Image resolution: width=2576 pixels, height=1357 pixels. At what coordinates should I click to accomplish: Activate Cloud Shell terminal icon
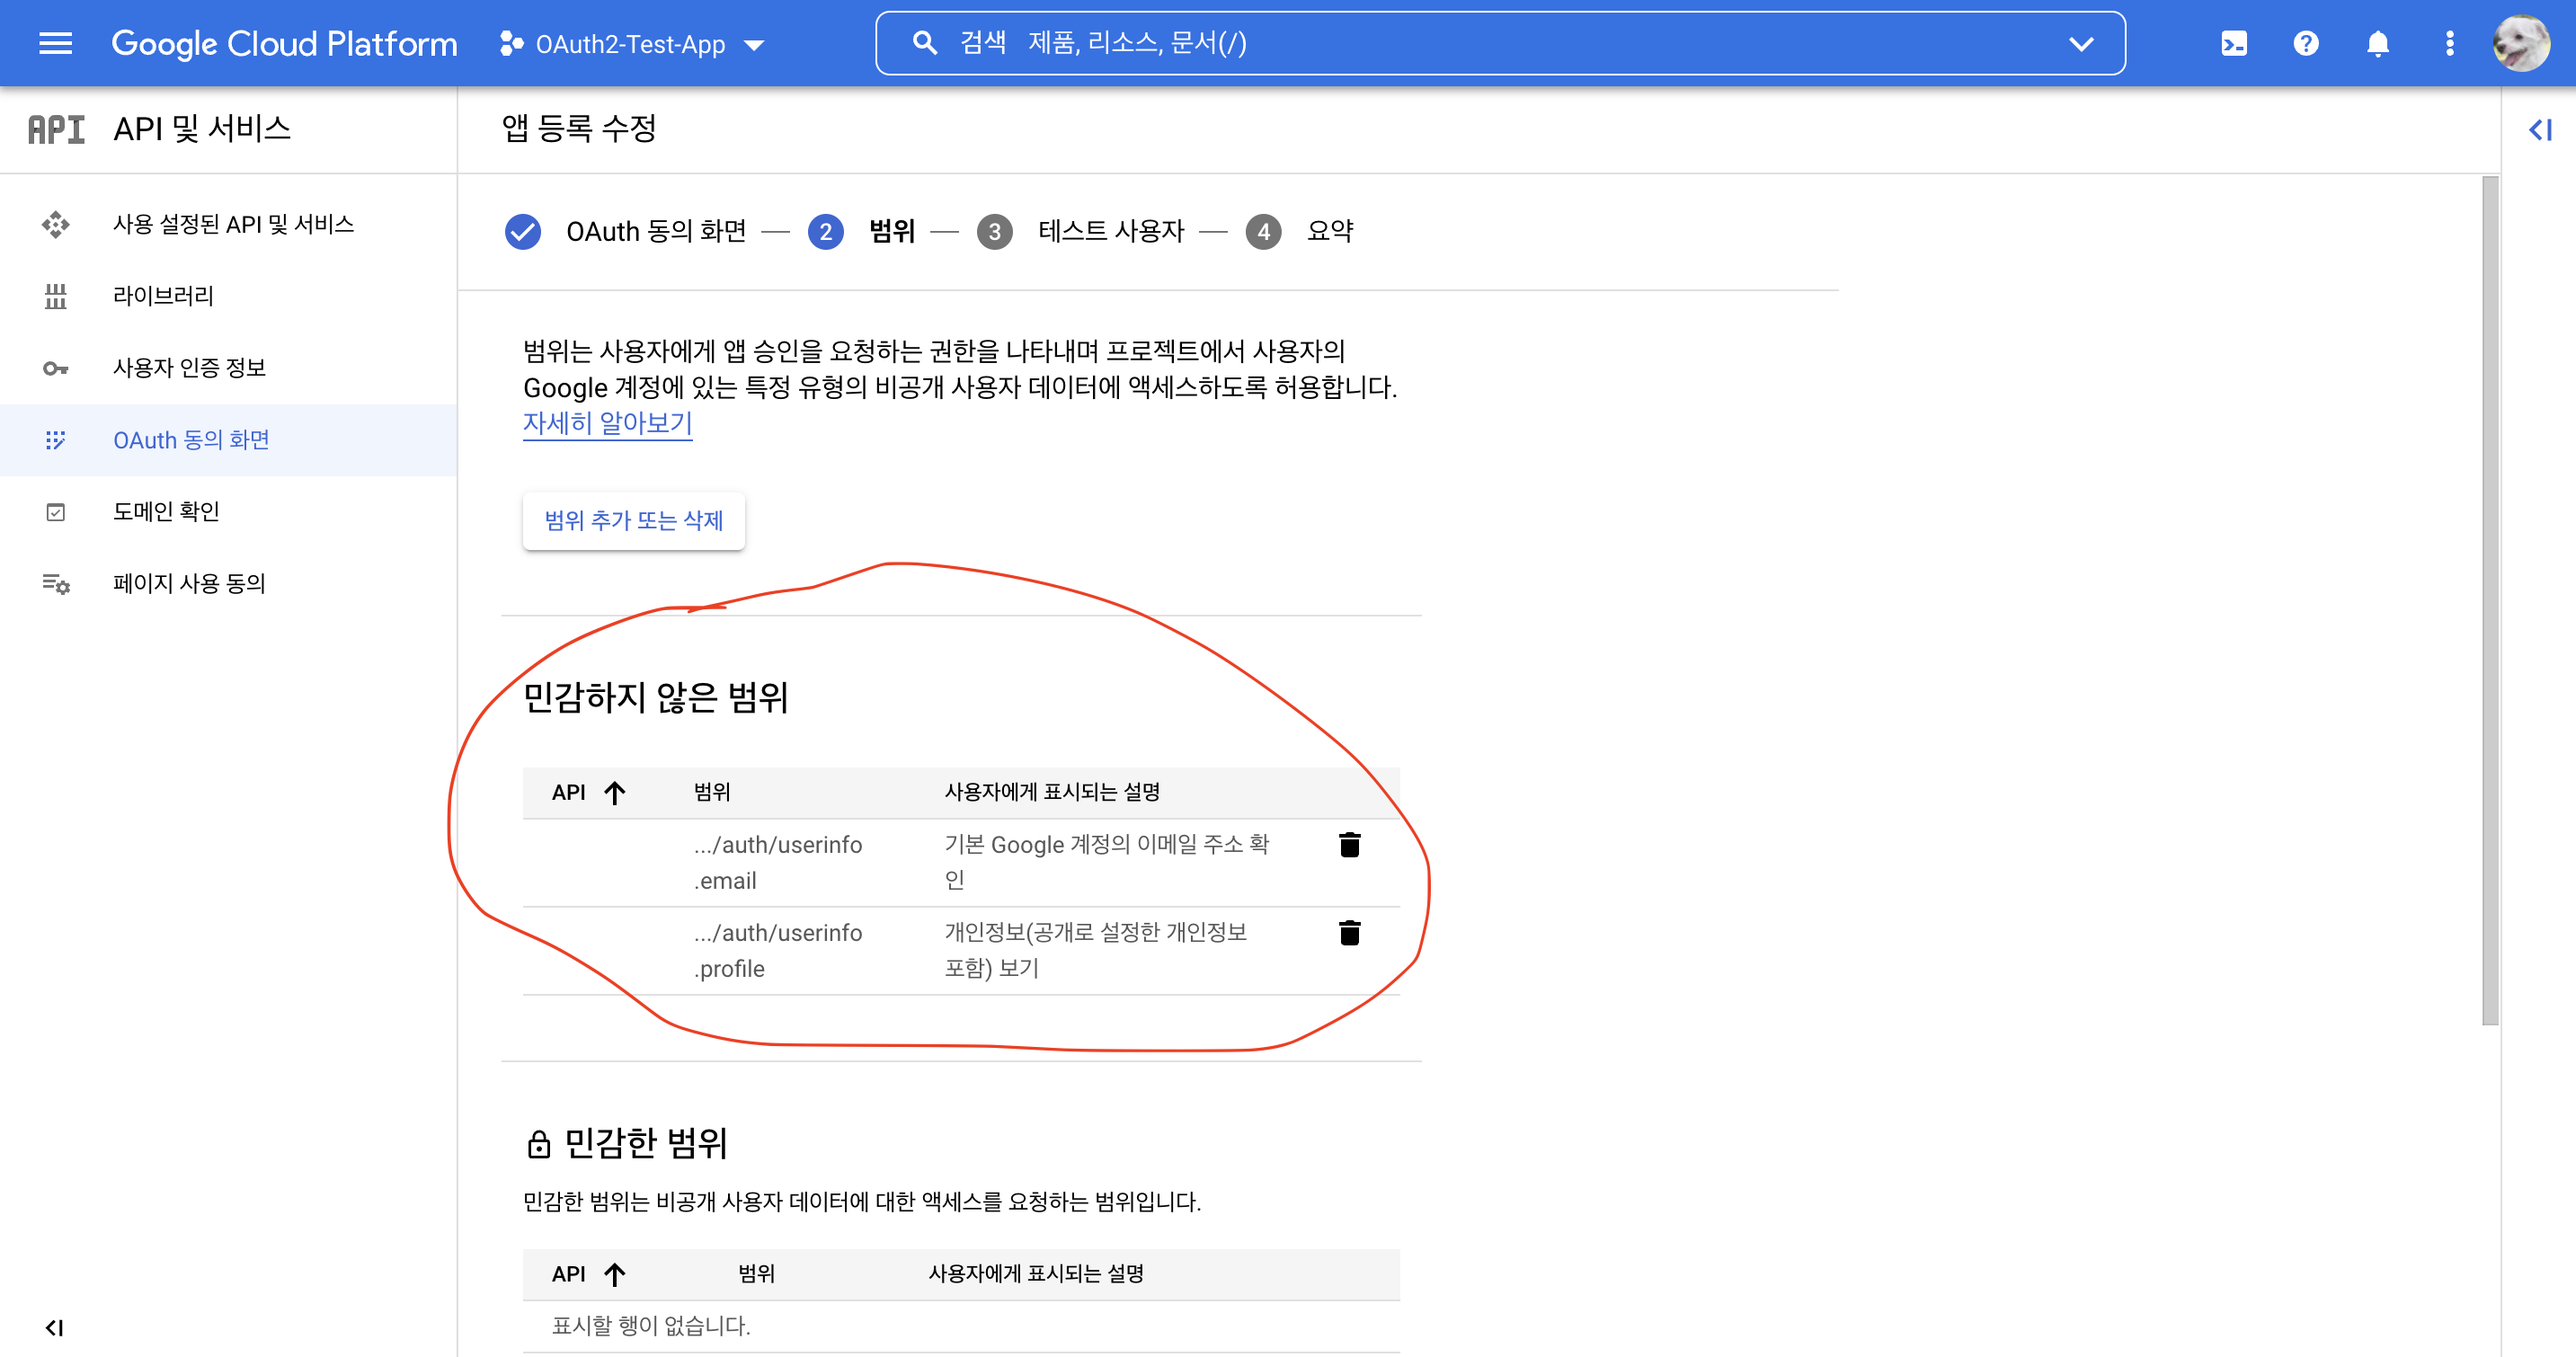[x=2233, y=43]
